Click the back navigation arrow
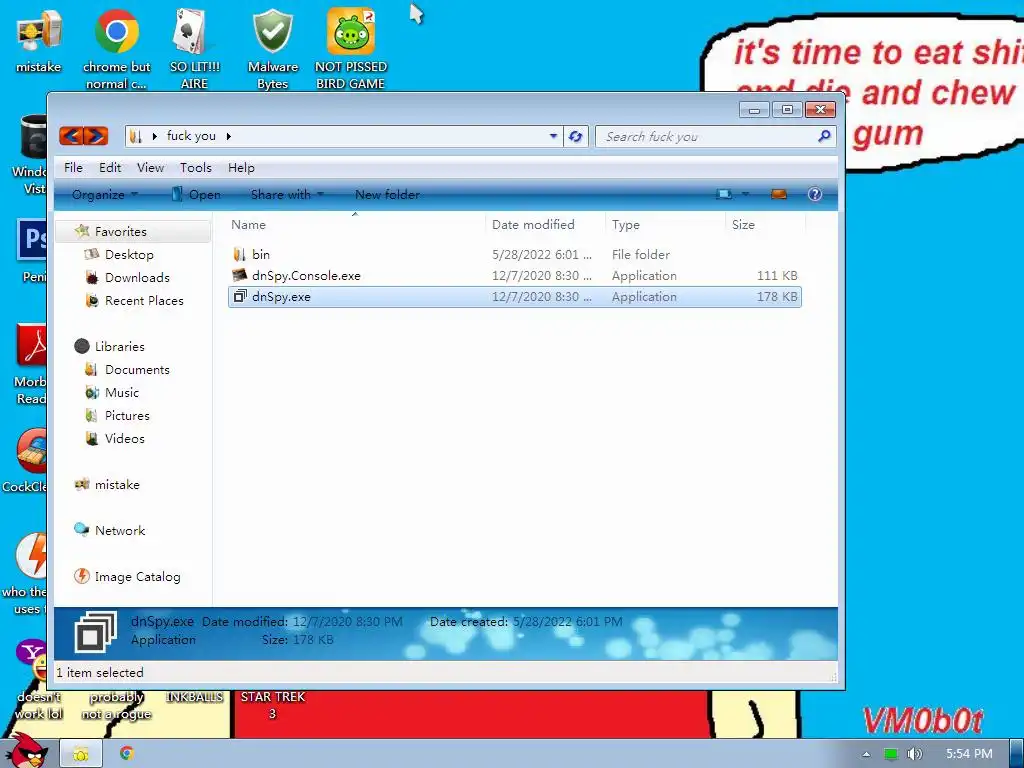The height and width of the screenshot is (768, 1024). tap(71, 136)
